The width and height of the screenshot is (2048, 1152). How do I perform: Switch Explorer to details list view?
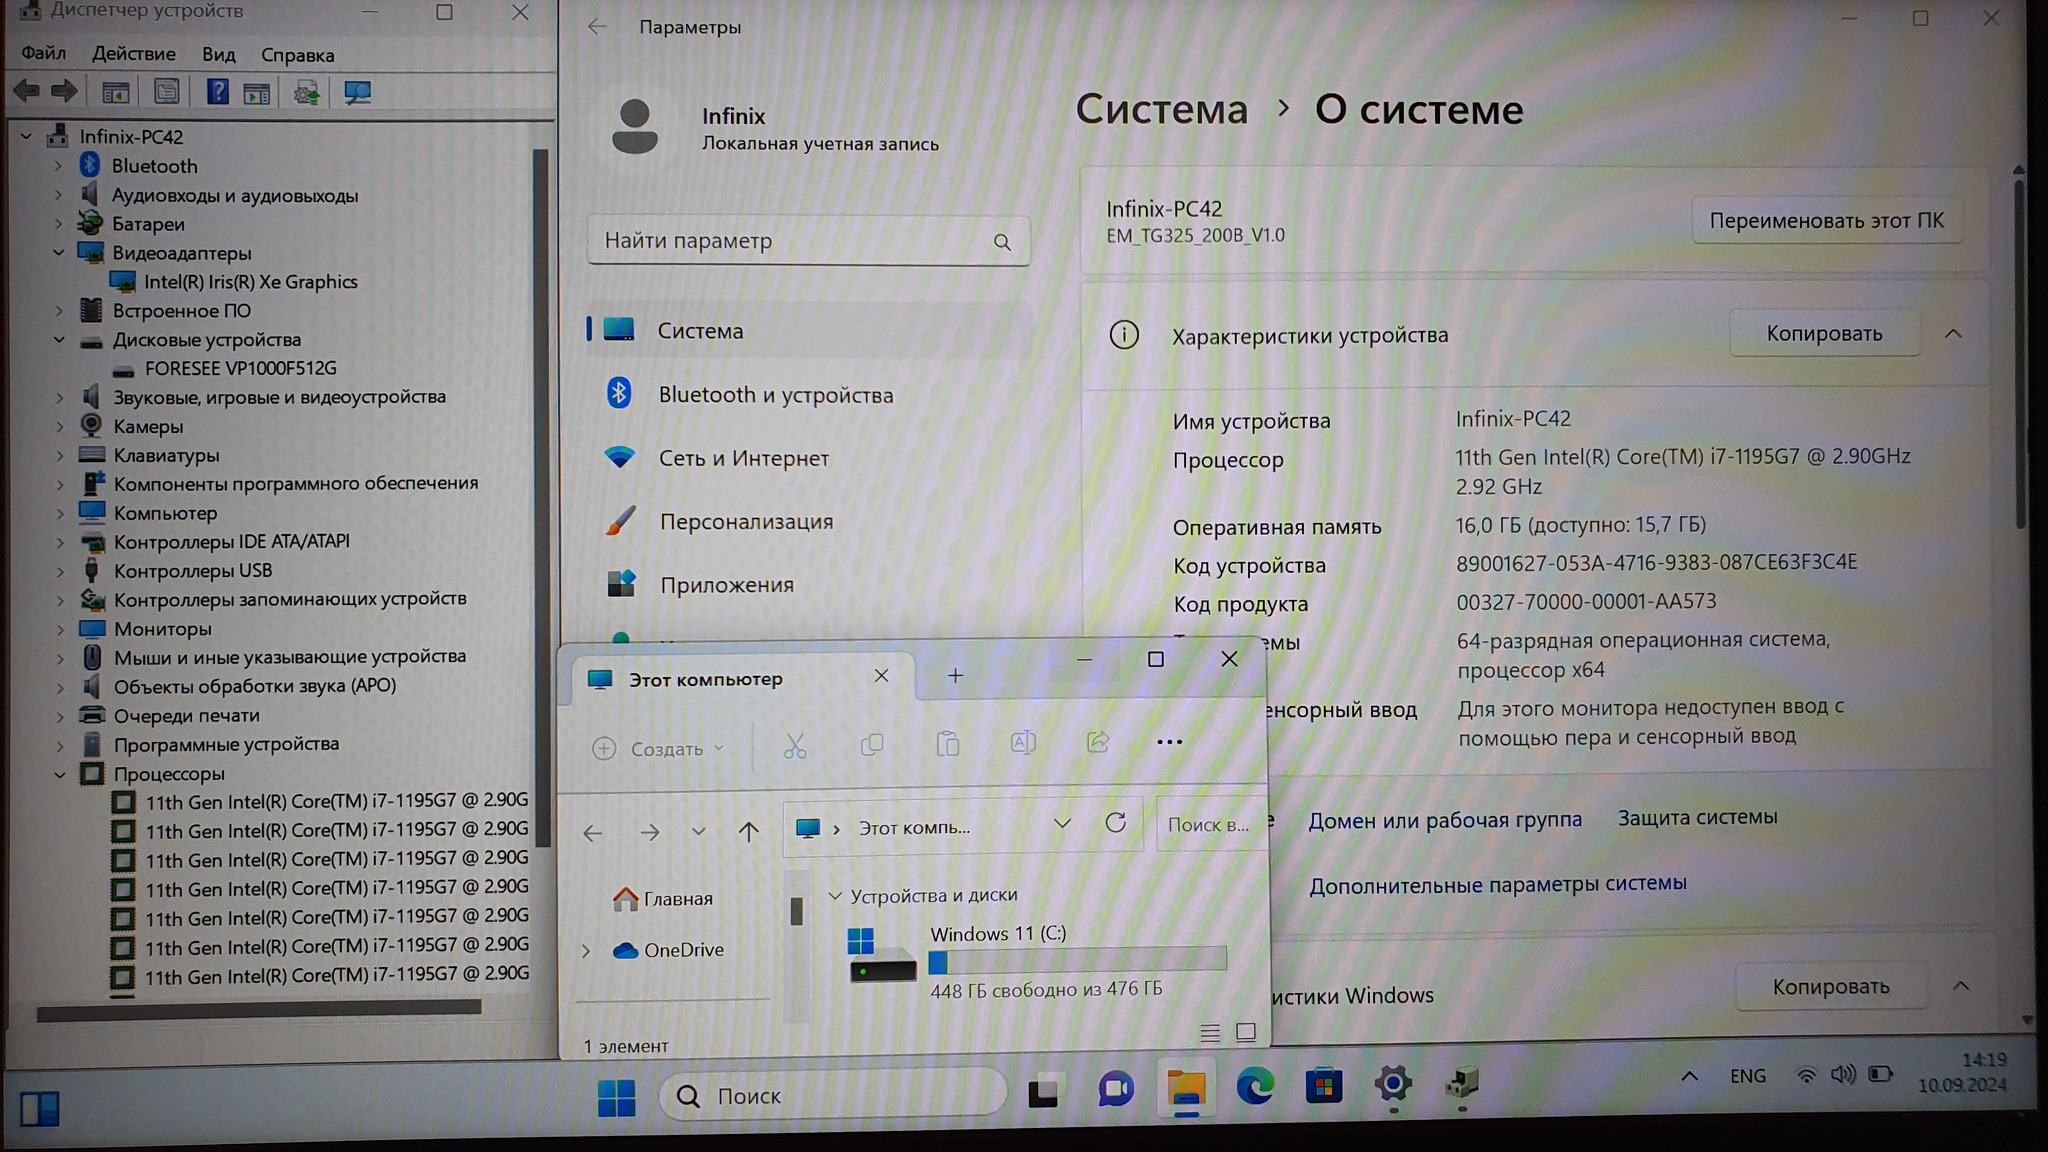pyautogui.click(x=1209, y=1032)
